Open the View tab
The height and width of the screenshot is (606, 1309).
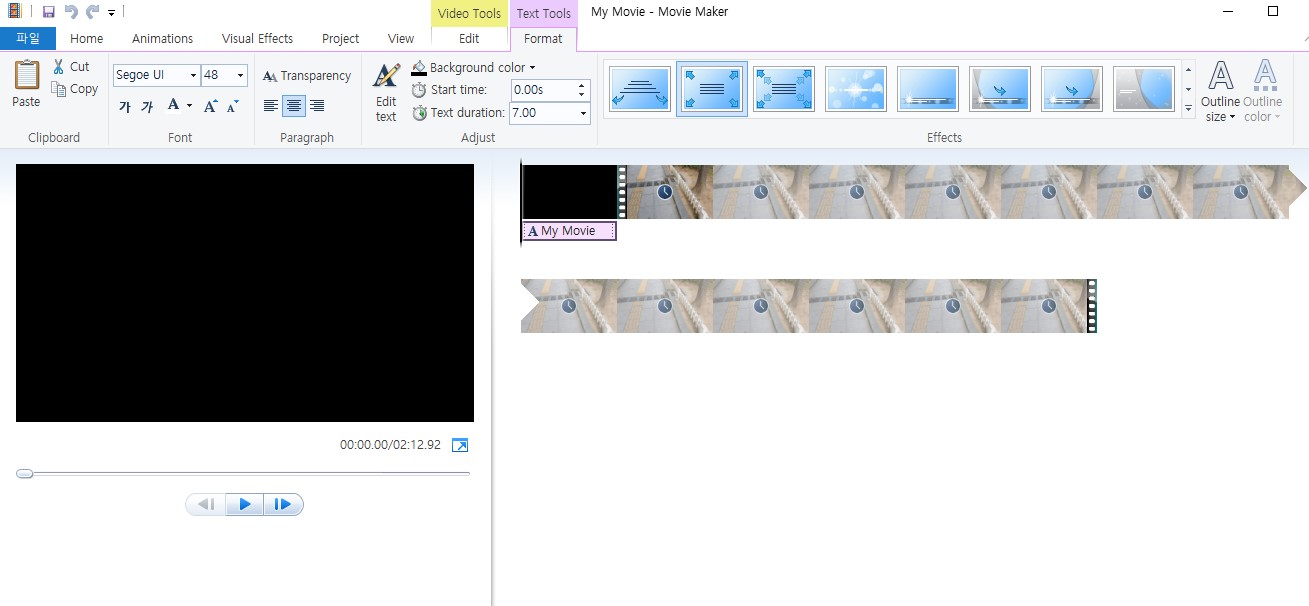click(401, 39)
